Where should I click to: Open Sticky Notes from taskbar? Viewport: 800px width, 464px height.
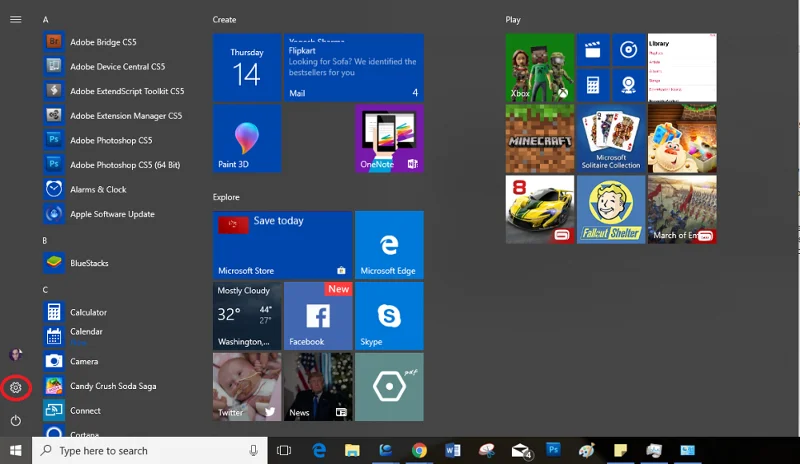tap(620, 450)
